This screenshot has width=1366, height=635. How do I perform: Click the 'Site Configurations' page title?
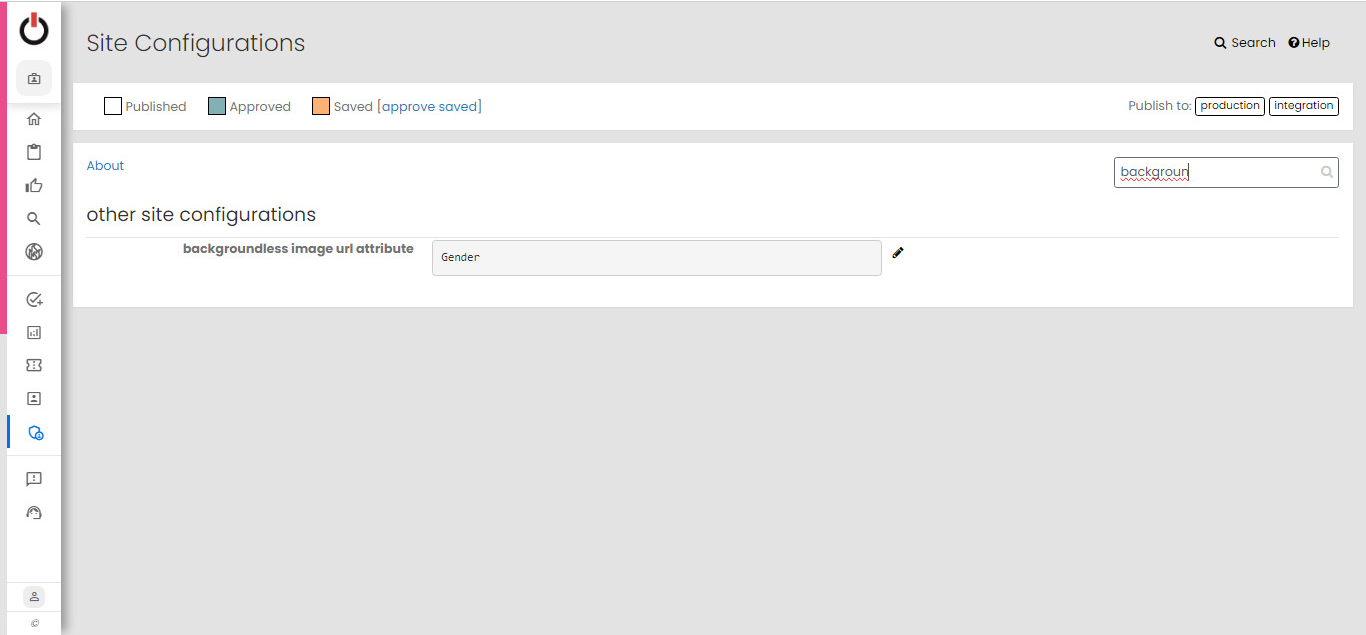(196, 43)
